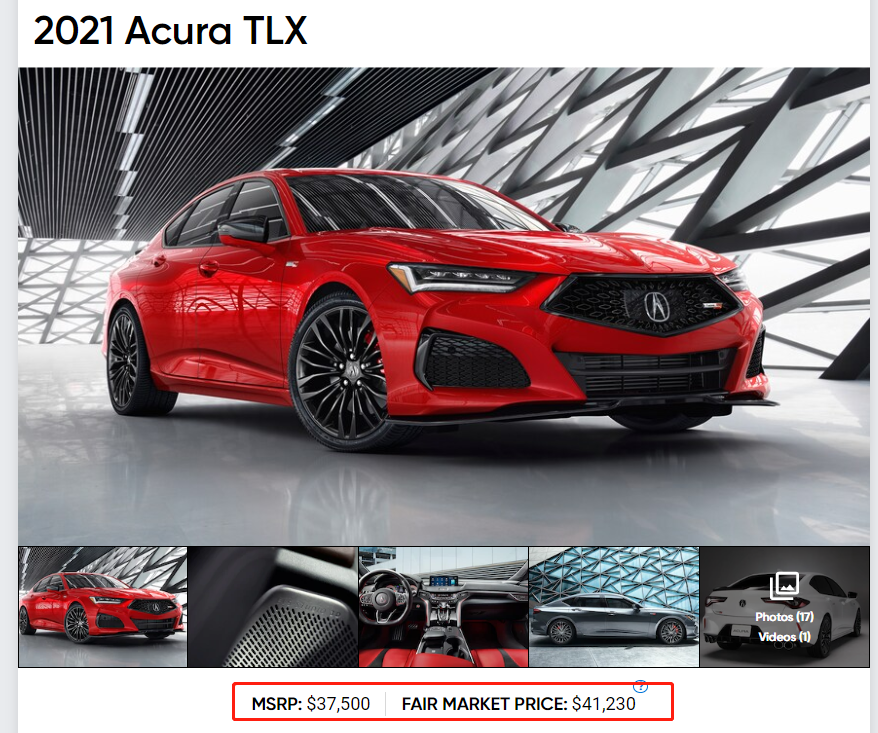
Task: Click the windshield in the main photo
Action: tap(414, 204)
